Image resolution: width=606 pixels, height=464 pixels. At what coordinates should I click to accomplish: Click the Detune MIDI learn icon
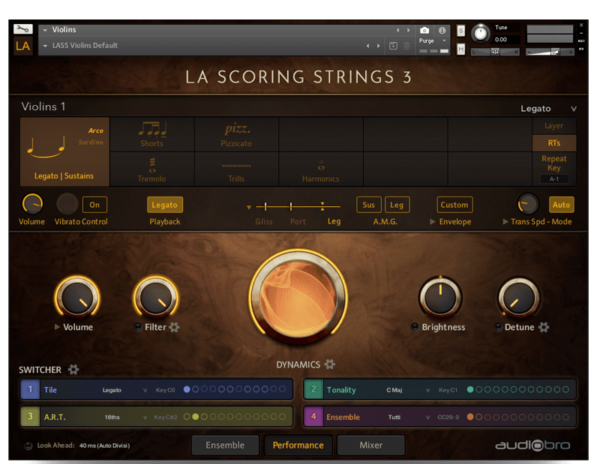[499, 327]
